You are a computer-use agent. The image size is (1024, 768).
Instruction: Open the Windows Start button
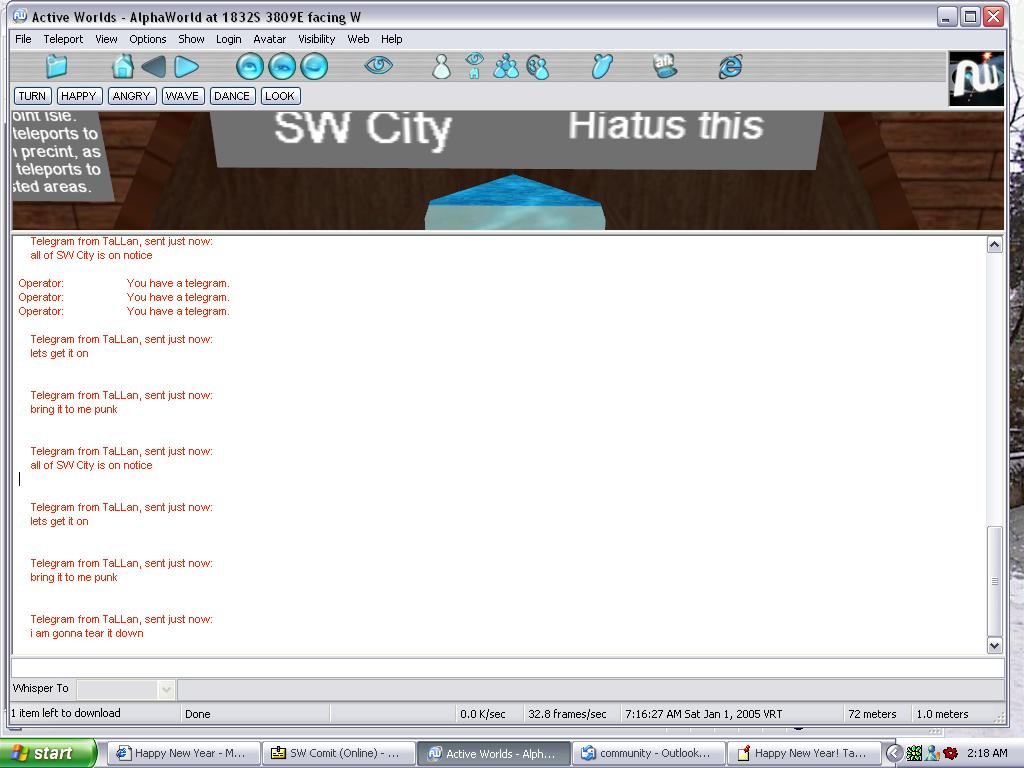(48, 753)
